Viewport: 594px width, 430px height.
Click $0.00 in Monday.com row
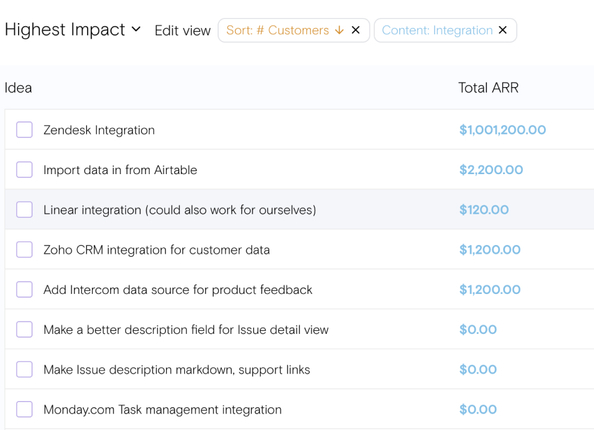click(x=478, y=410)
